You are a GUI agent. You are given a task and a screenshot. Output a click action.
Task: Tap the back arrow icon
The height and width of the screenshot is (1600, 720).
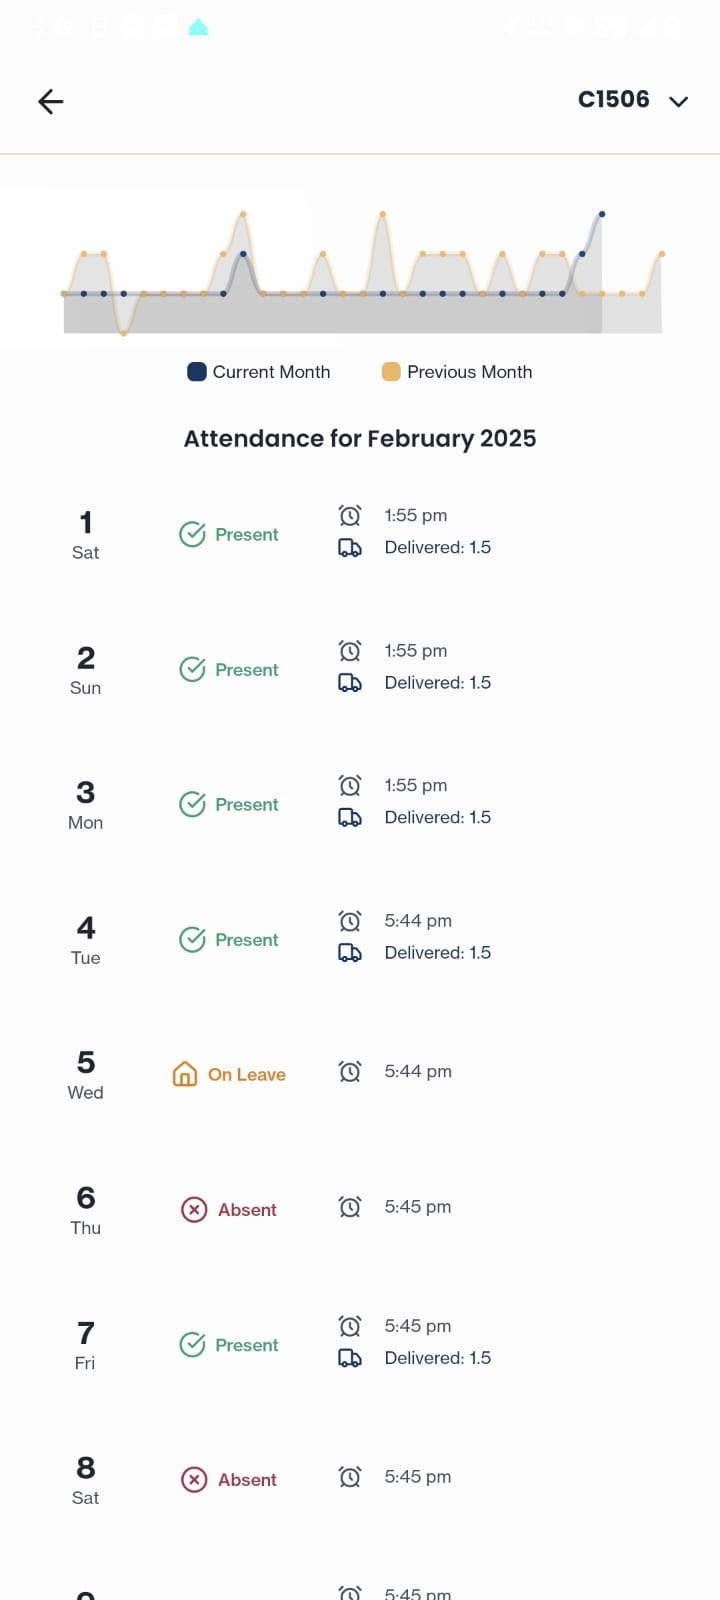(51, 101)
